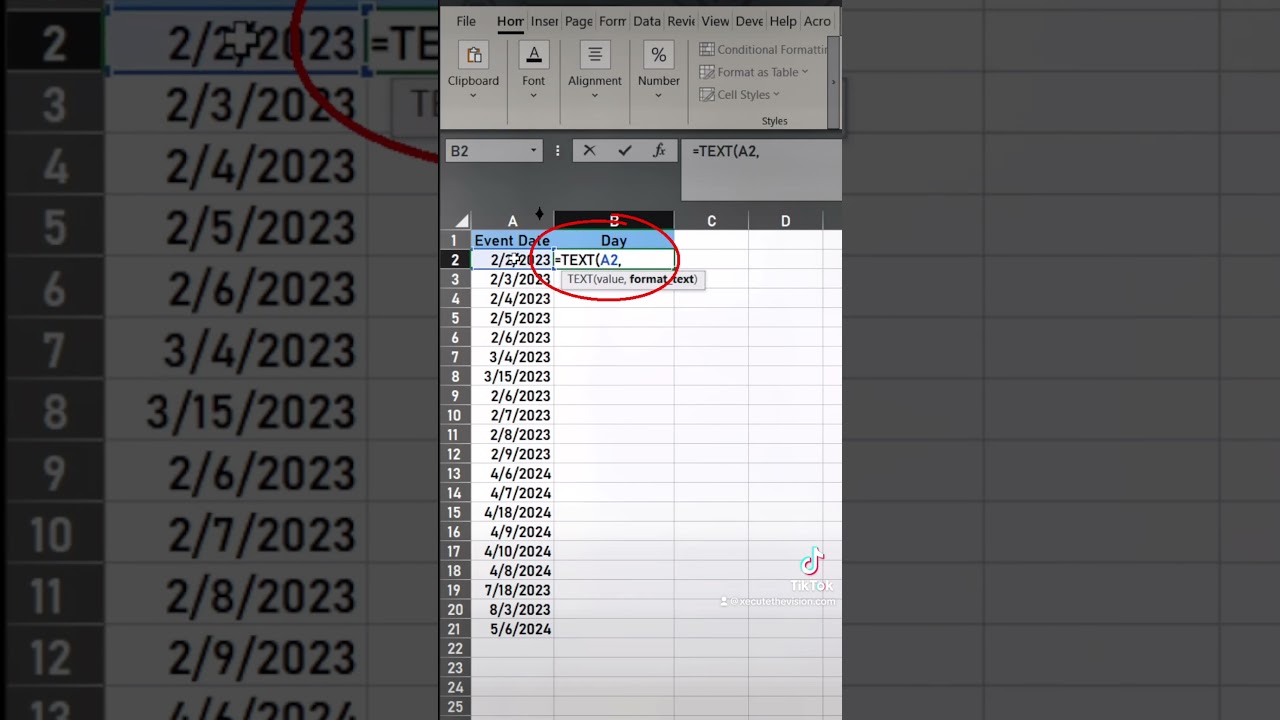Confirm formula entry with the checkmark icon
Image resolution: width=1280 pixels, height=720 pixels.
tap(624, 150)
